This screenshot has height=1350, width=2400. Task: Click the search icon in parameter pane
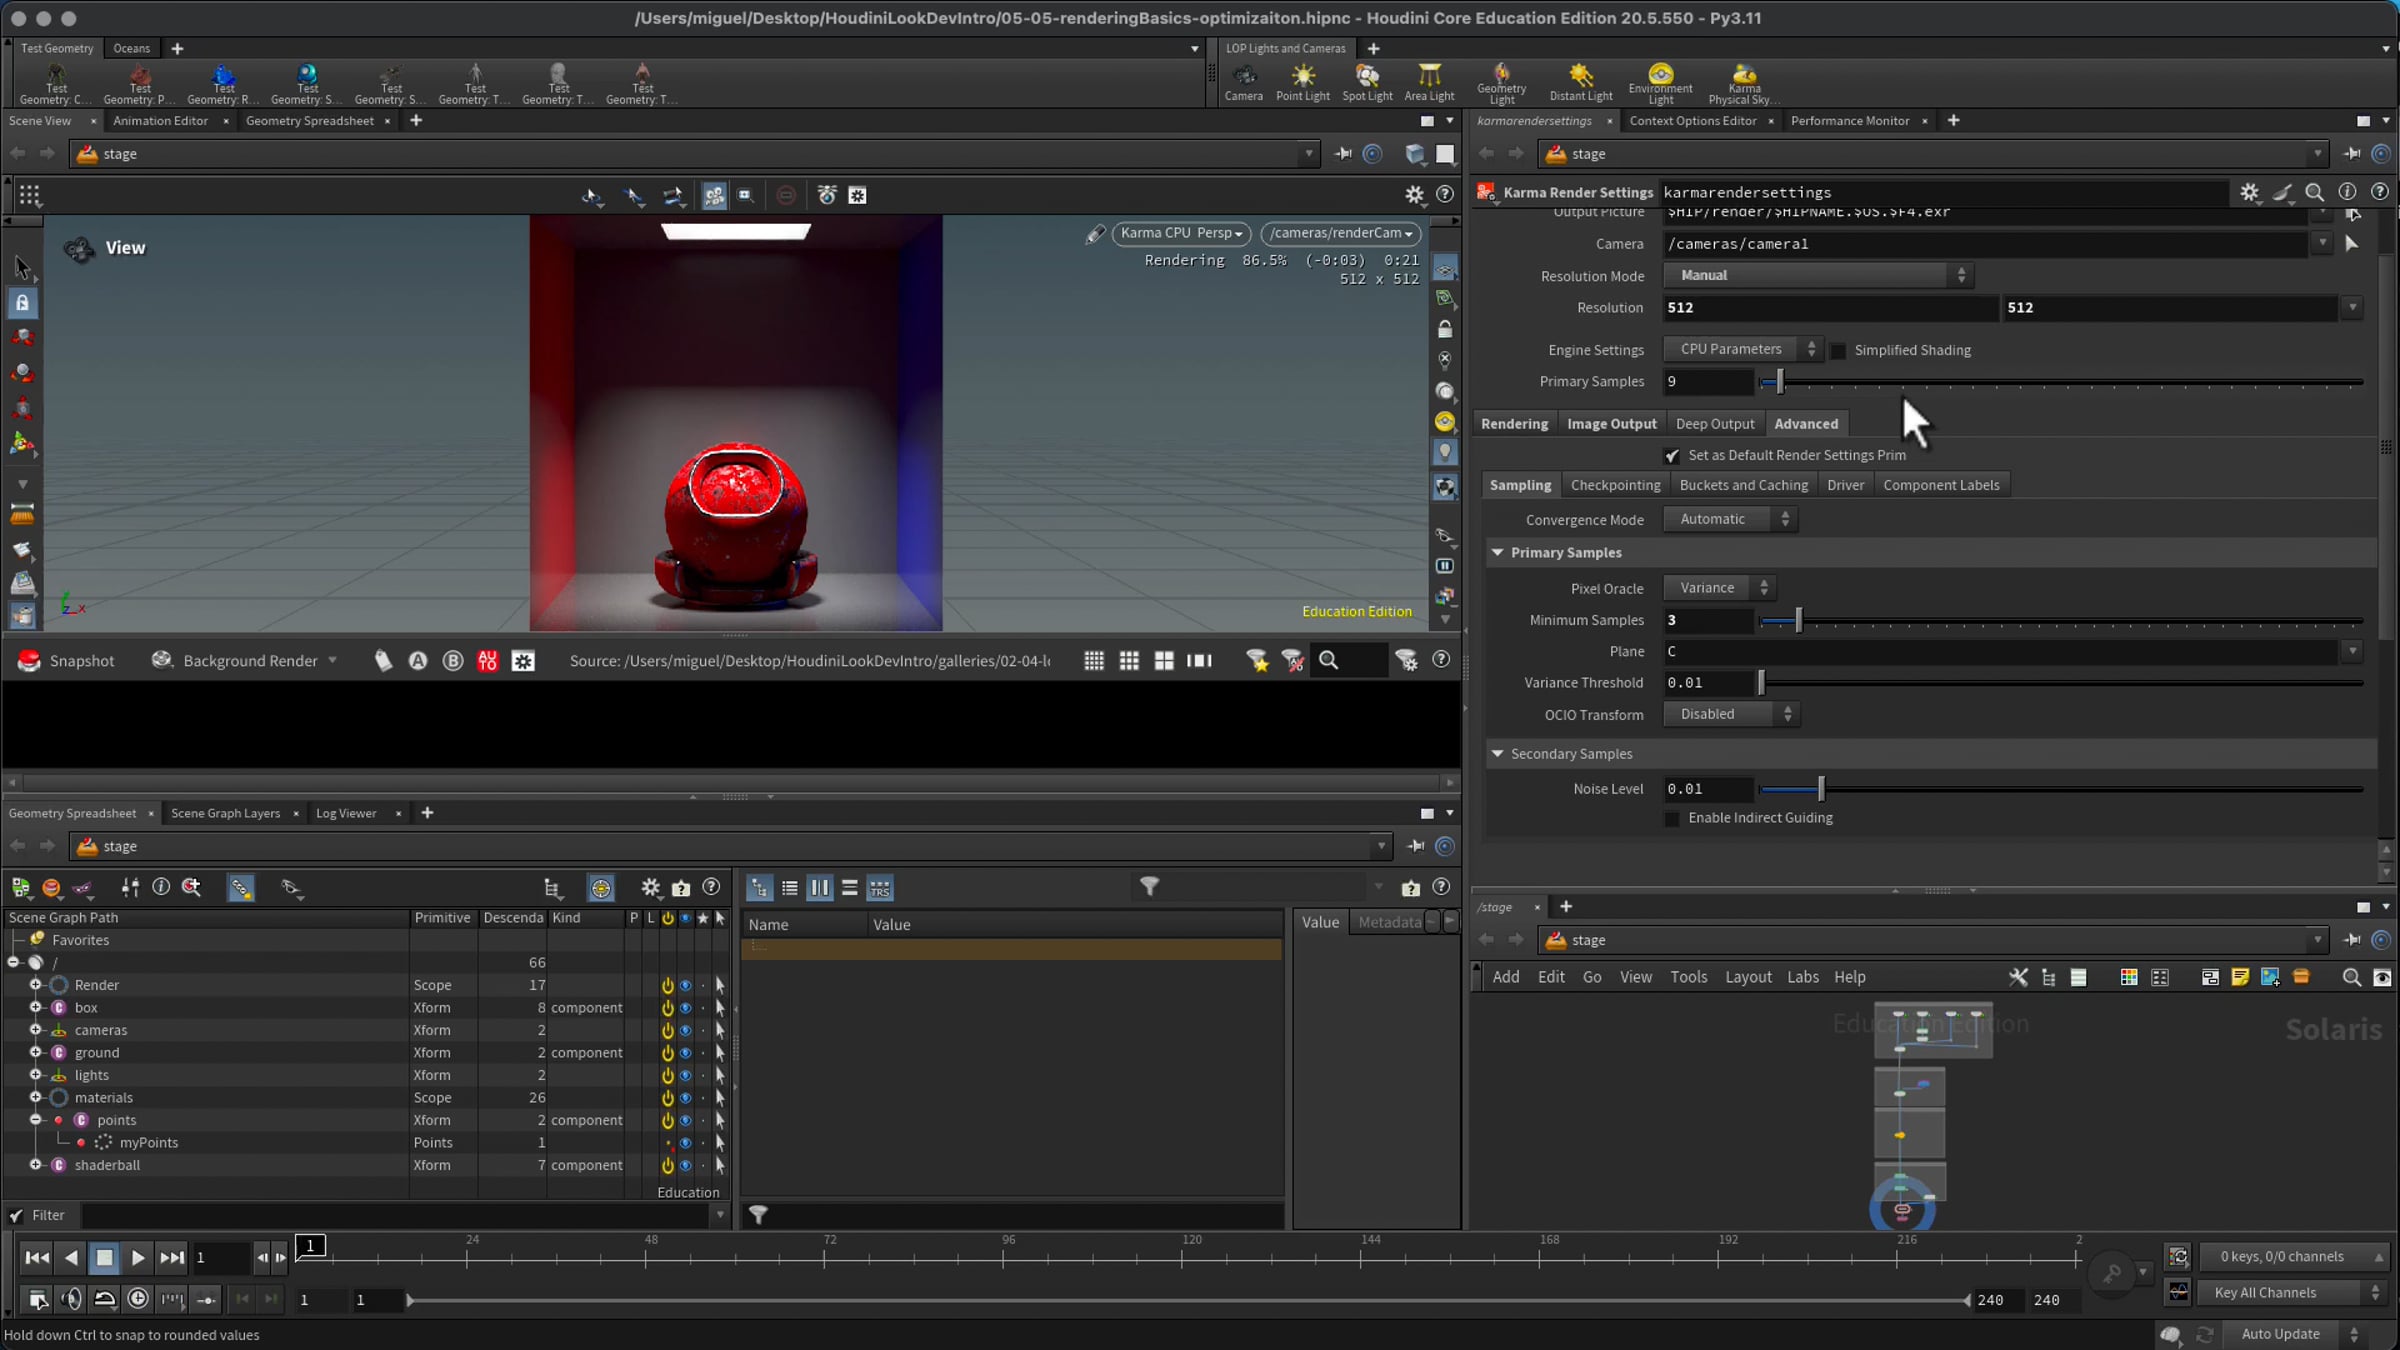pos(2314,192)
